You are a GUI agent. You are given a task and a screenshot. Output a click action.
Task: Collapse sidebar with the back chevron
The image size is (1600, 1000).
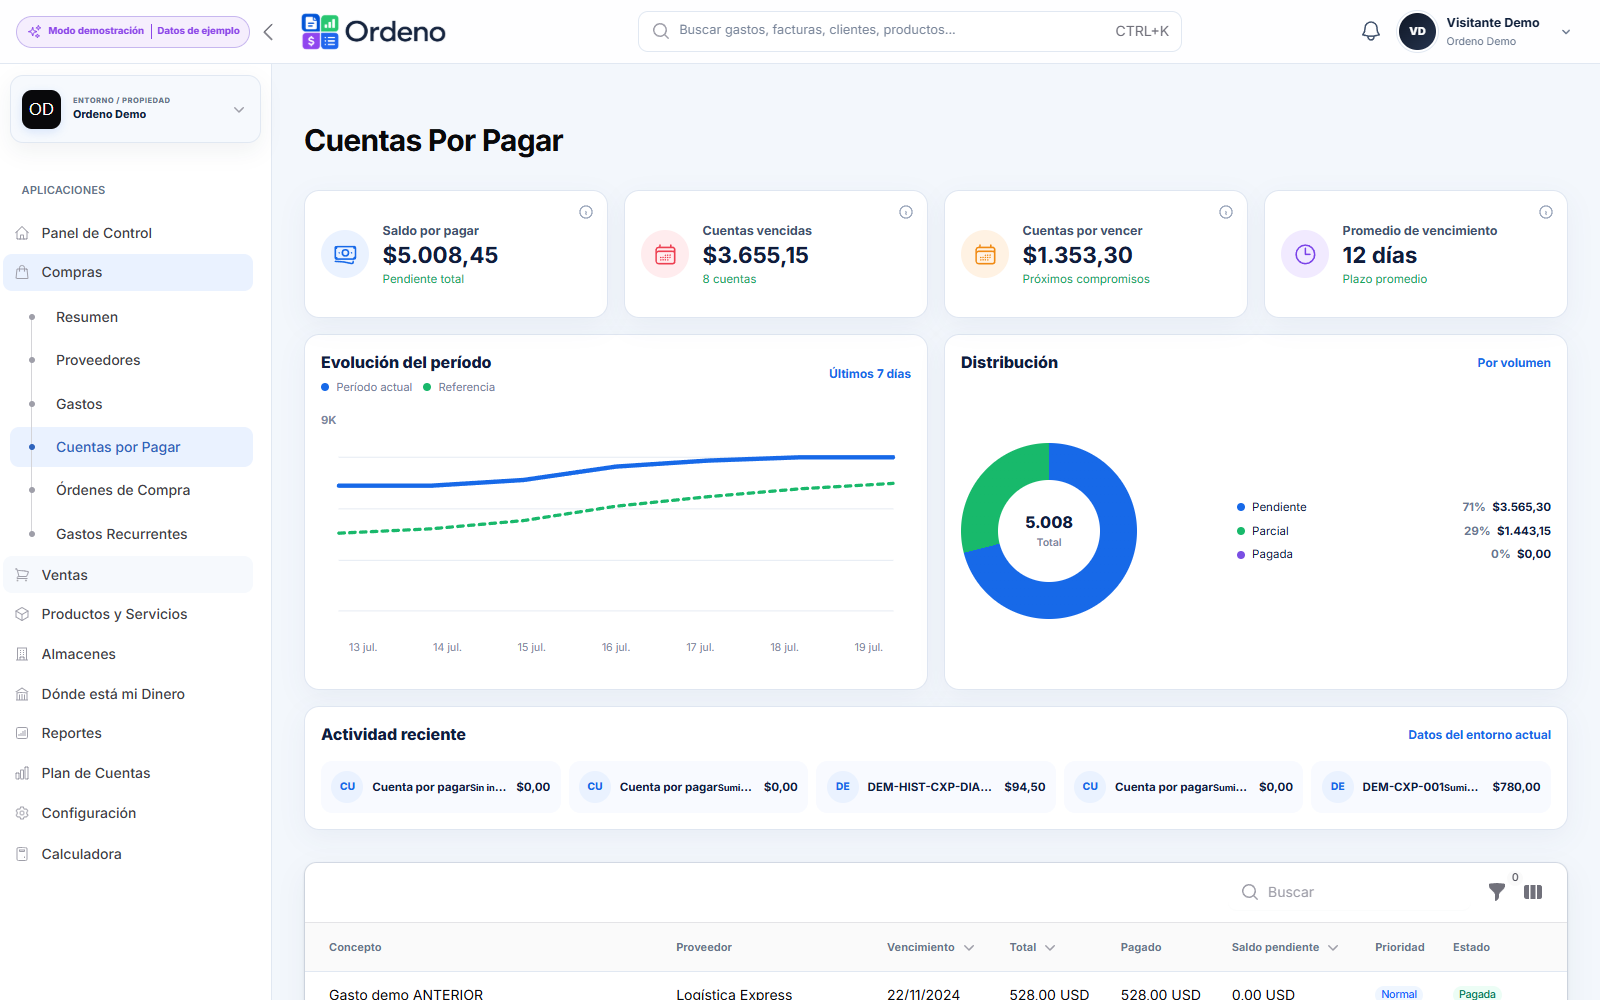pyautogui.click(x=268, y=32)
